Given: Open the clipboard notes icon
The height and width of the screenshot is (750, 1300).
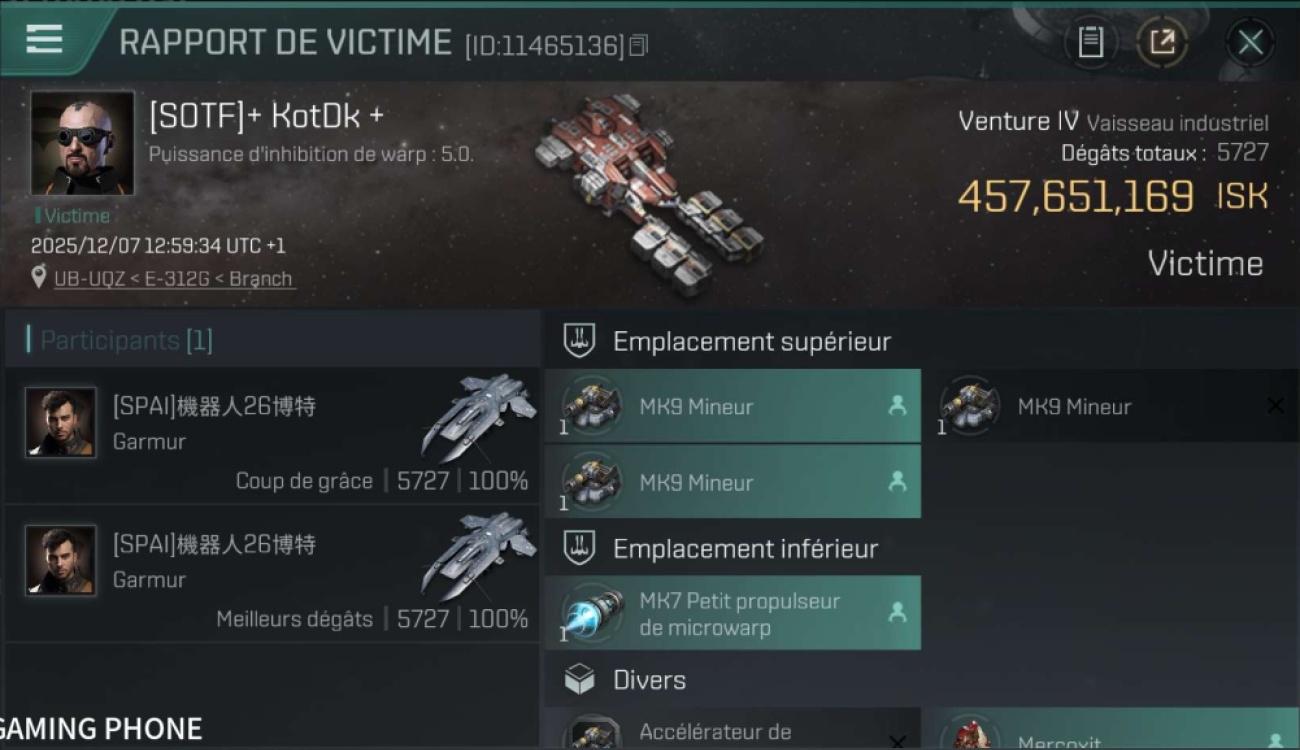Looking at the screenshot, I should [x=1090, y=42].
